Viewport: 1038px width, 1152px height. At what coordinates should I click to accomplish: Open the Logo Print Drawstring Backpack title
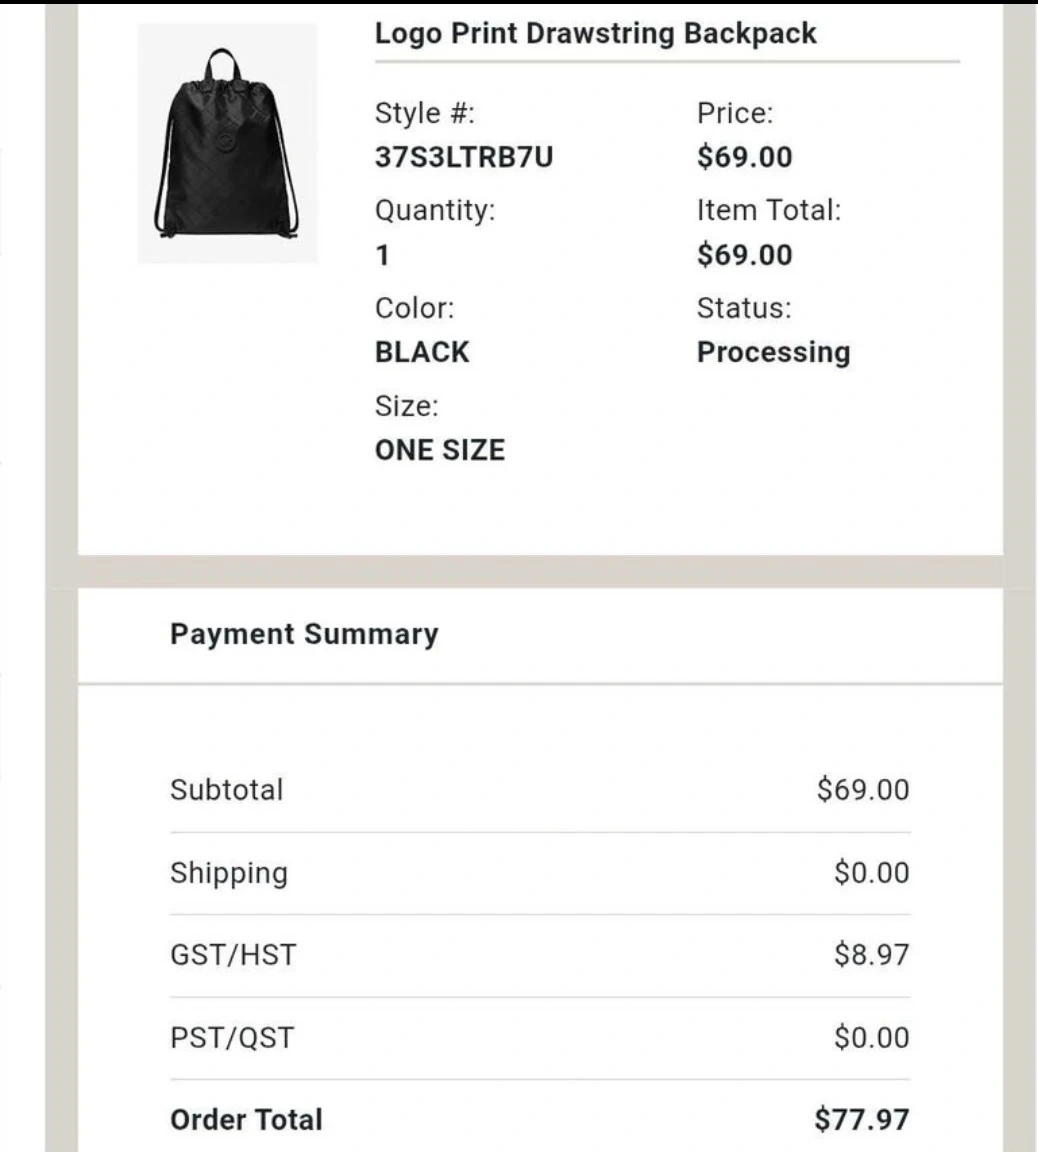[x=595, y=33]
